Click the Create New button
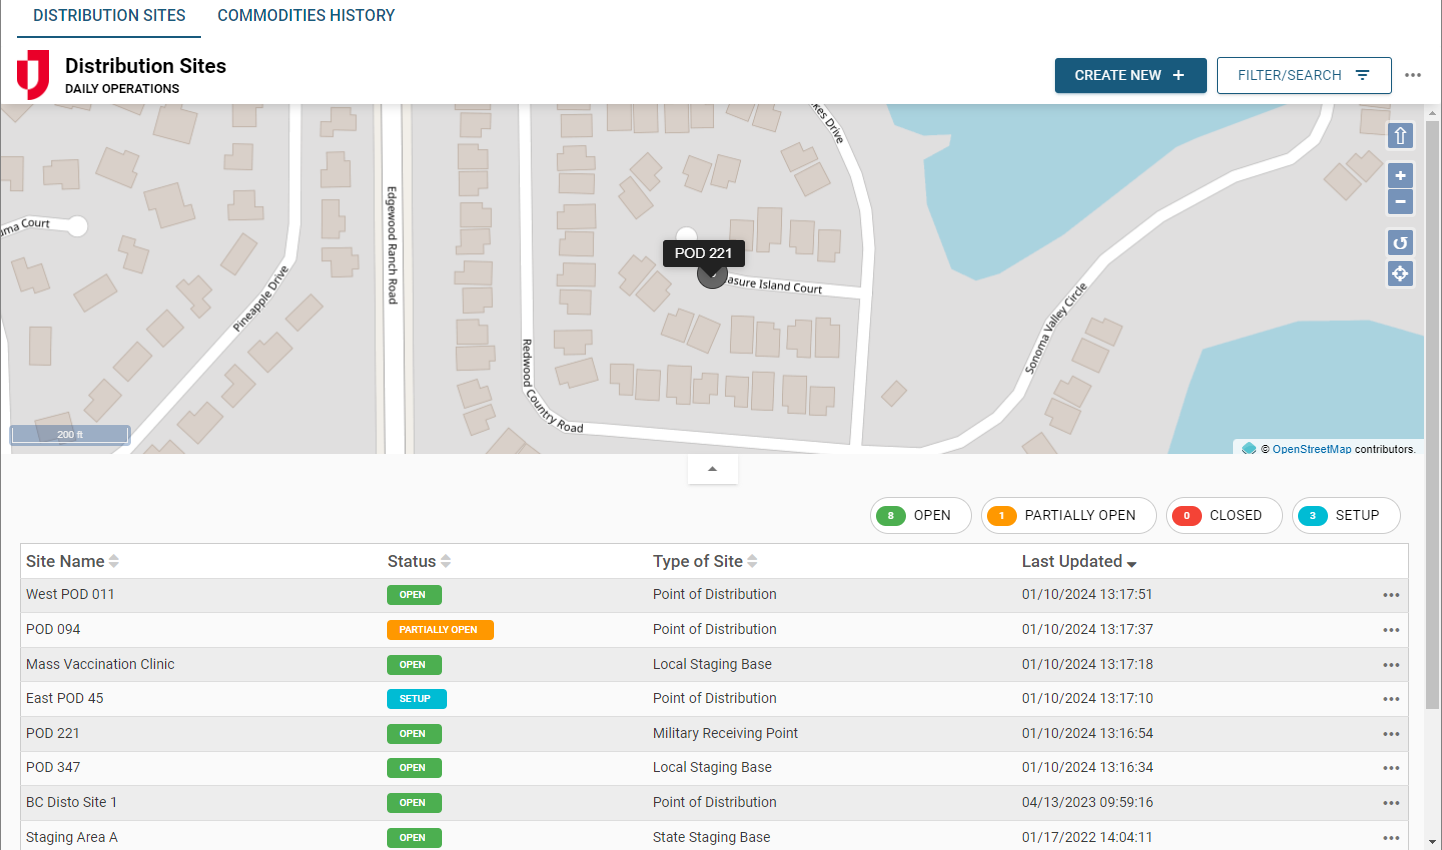 [1130, 75]
